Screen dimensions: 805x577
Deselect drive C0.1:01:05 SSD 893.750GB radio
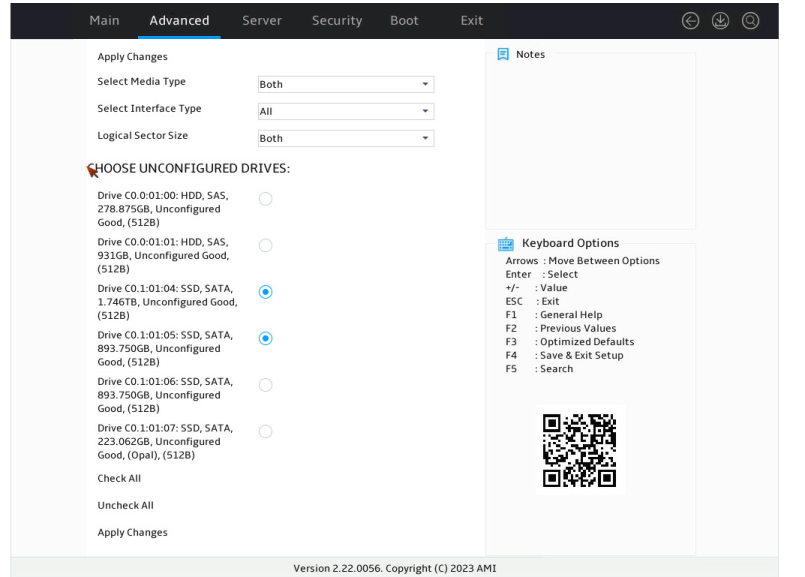click(265, 339)
